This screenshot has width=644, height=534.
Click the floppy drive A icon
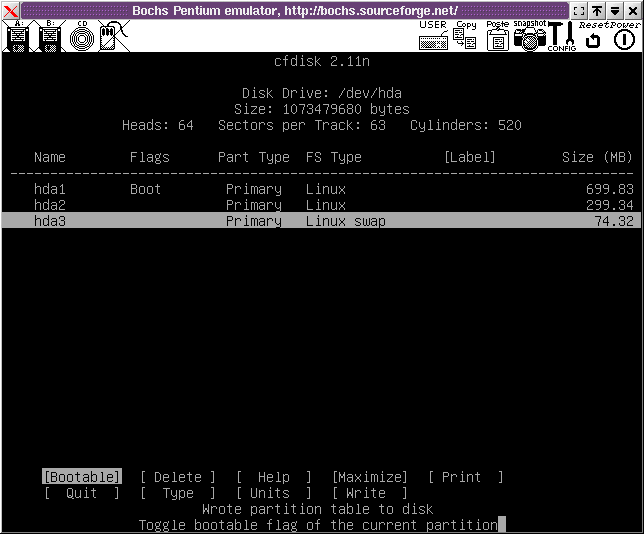pyautogui.click(x=16, y=37)
